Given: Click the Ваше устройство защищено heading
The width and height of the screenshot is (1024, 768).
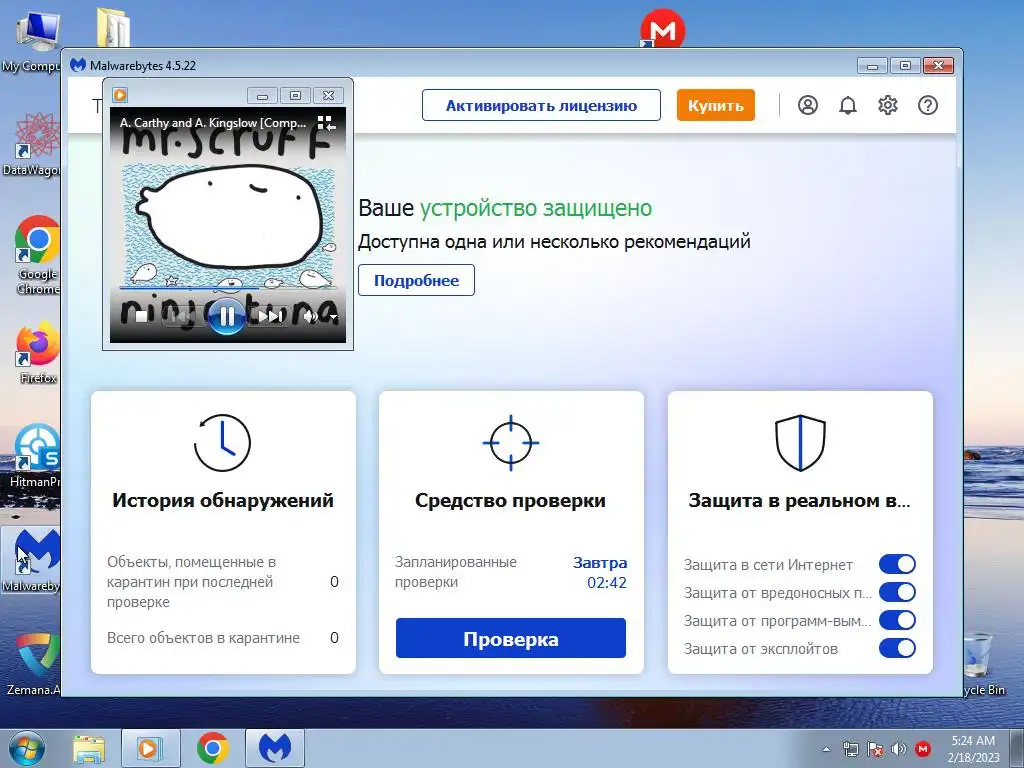Looking at the screenshot, I should coord(505,208).
